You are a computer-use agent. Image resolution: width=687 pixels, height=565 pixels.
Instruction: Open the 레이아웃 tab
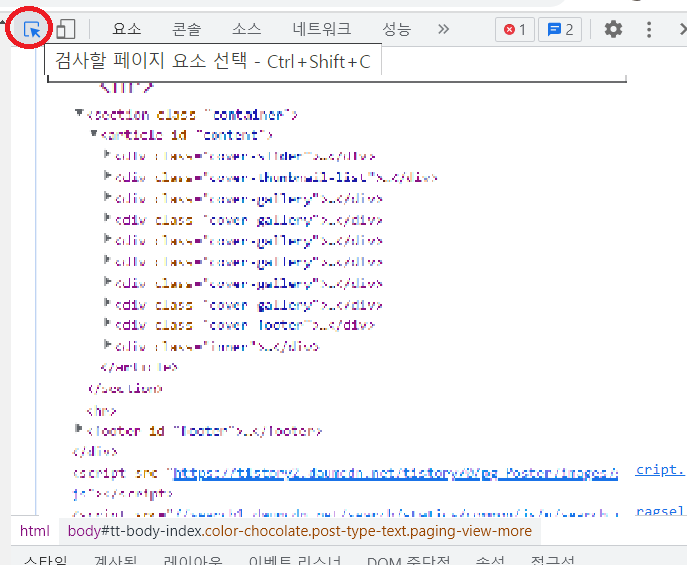click(x=193, y=560)
